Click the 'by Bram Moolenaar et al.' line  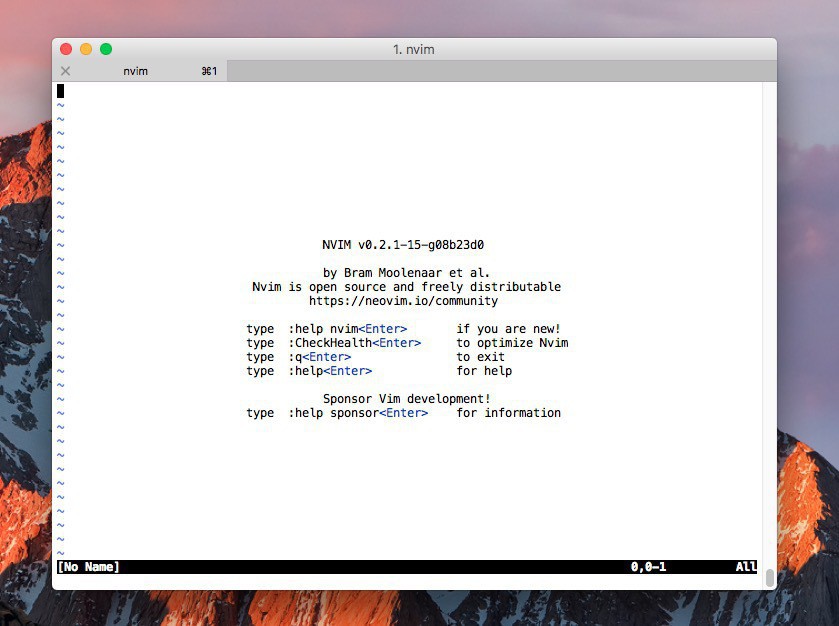(406, 273)
